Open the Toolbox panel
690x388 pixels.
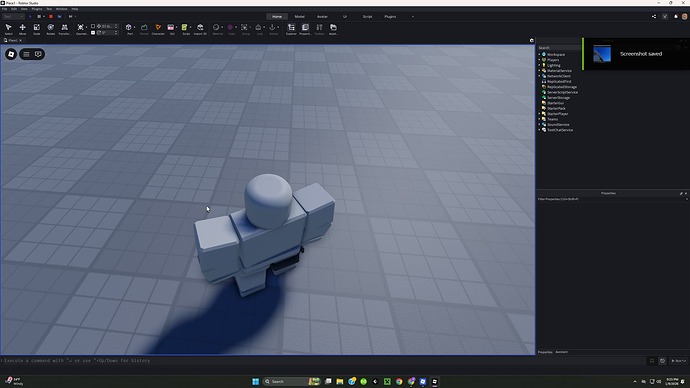pos(319,29)
